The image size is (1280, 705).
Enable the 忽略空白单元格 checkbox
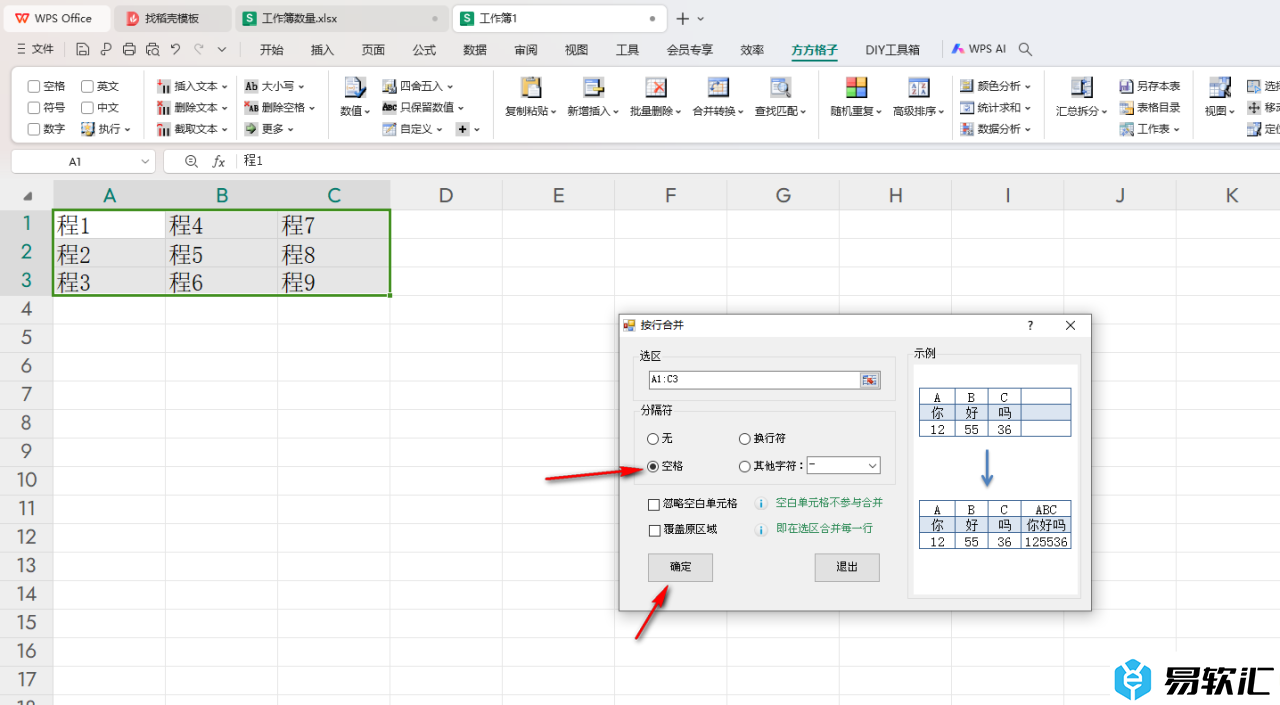point(654,505)
